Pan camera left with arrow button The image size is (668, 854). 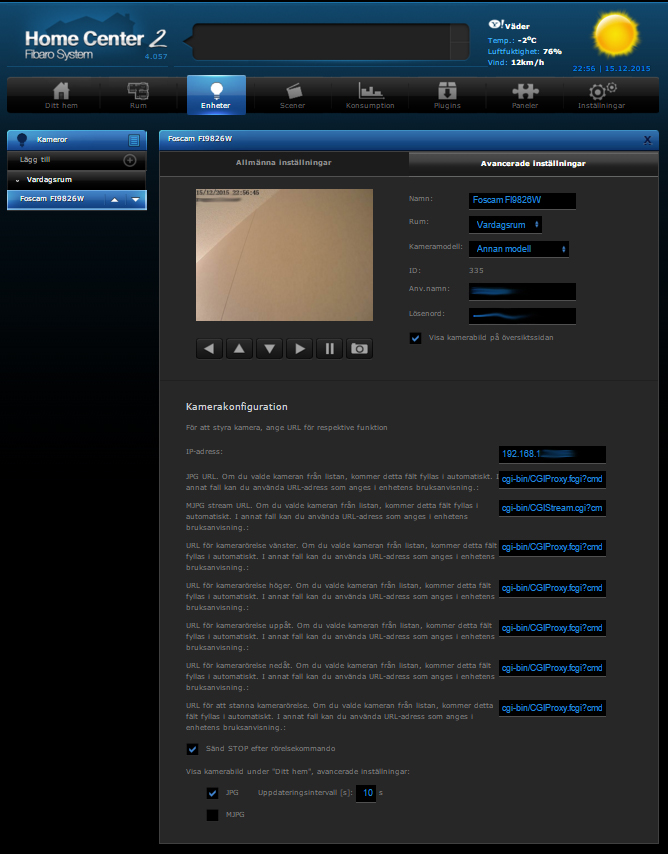(x=209, y=348)
